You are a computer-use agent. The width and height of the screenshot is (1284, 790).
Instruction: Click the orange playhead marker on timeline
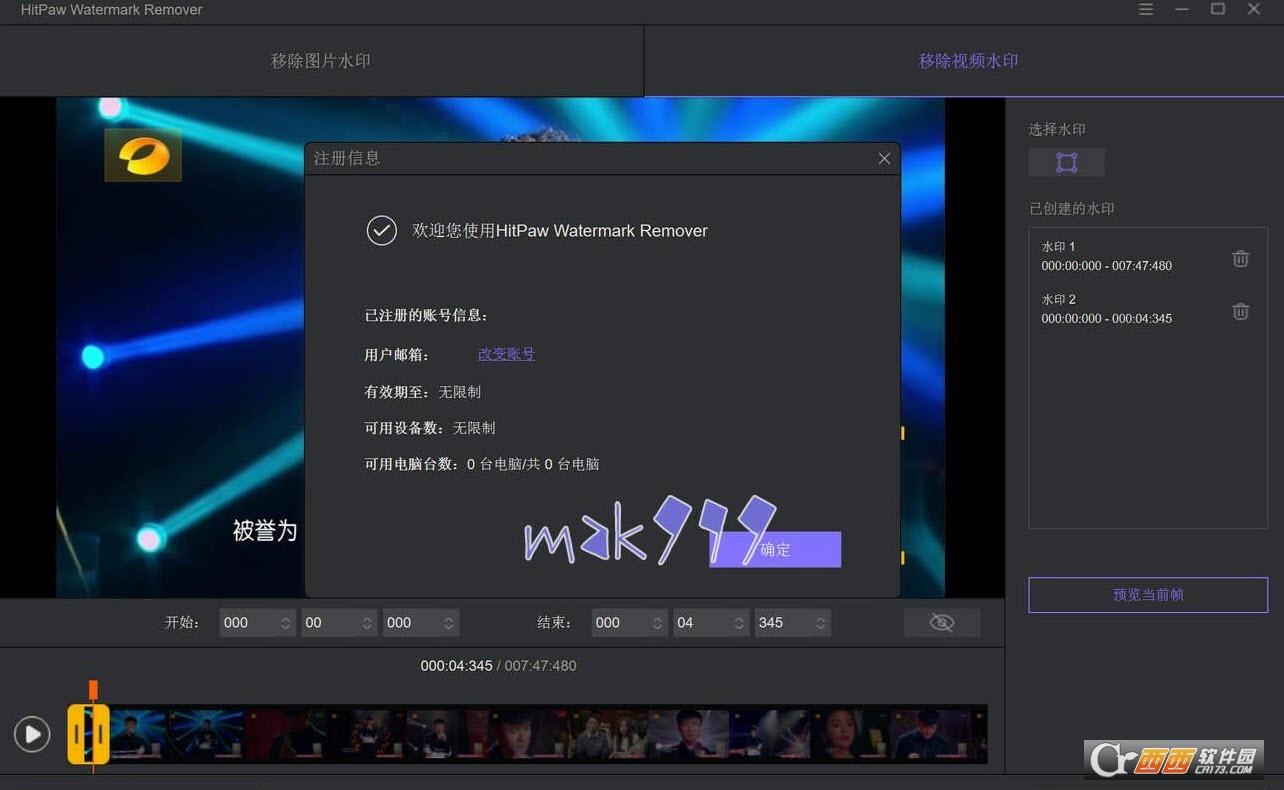tap(93, 690)
